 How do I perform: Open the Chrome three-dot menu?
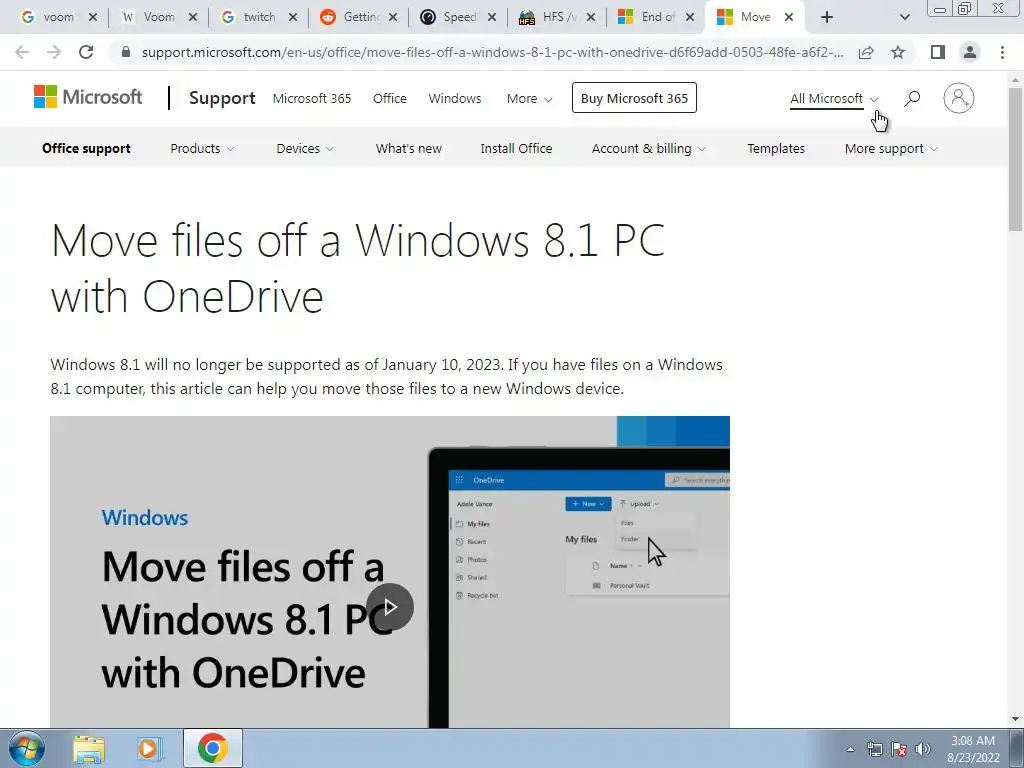click(1002, 52)
